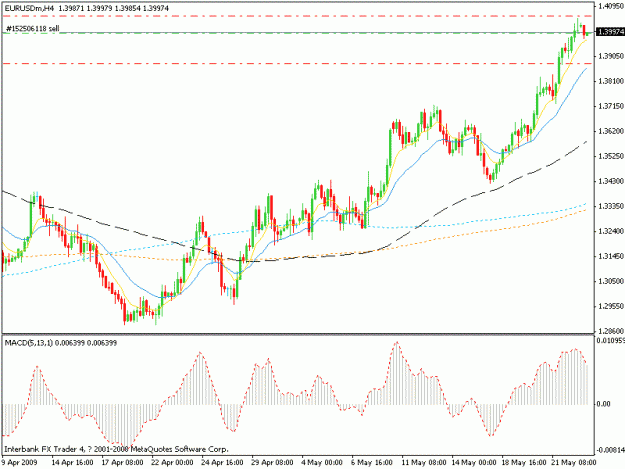Click the 1.39050 price axis label
Viewport: 625px width, 469px height.
coord(611,56)
